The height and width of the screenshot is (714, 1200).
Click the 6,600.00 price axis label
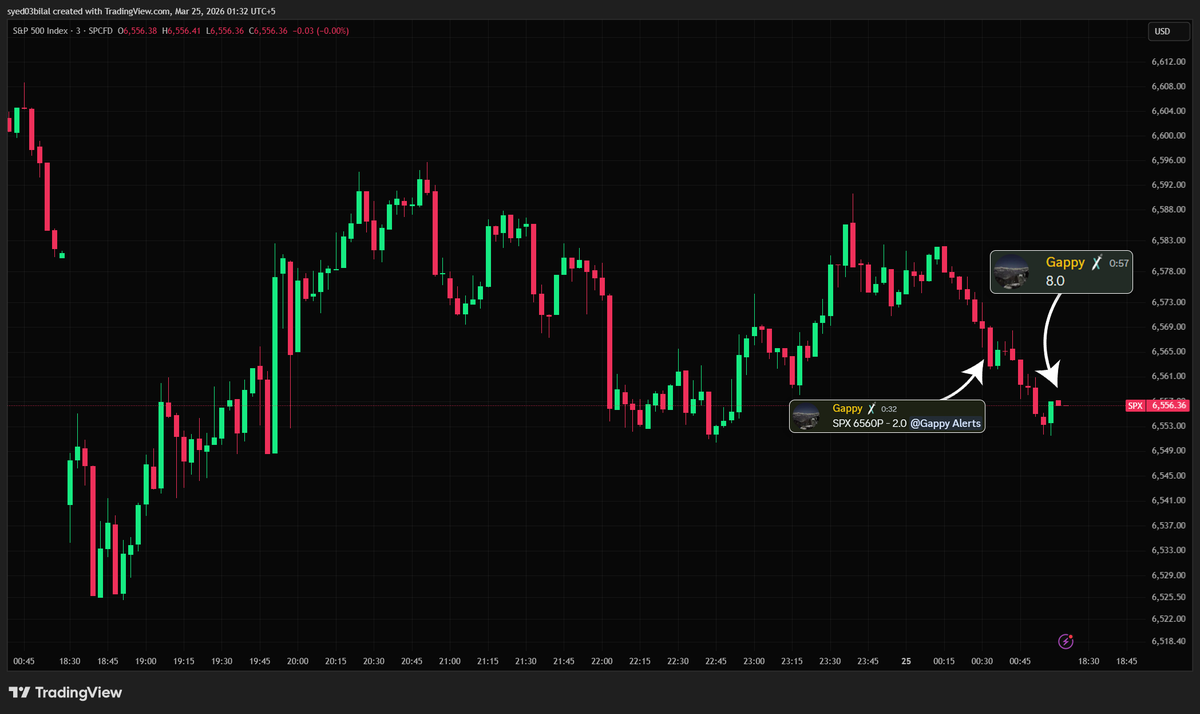pyautogui.click(x=1168, y=136)
